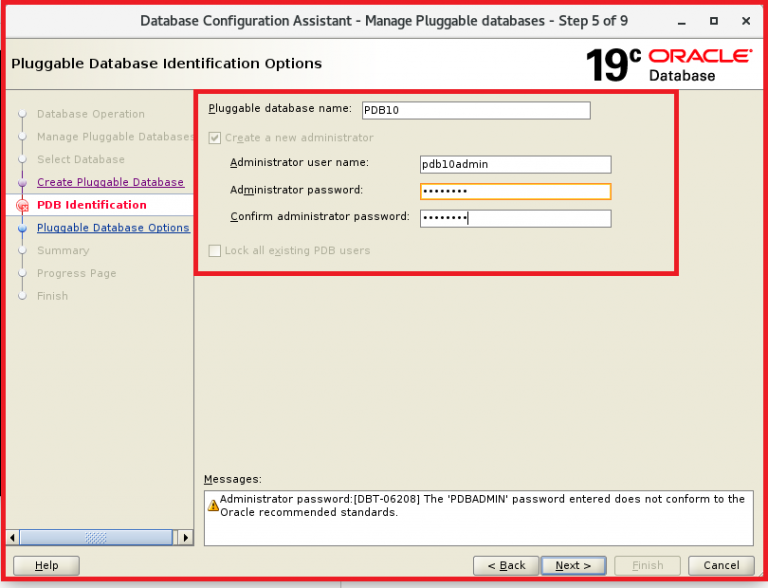Click the Finish step in sidebar

tap(52, 296)
